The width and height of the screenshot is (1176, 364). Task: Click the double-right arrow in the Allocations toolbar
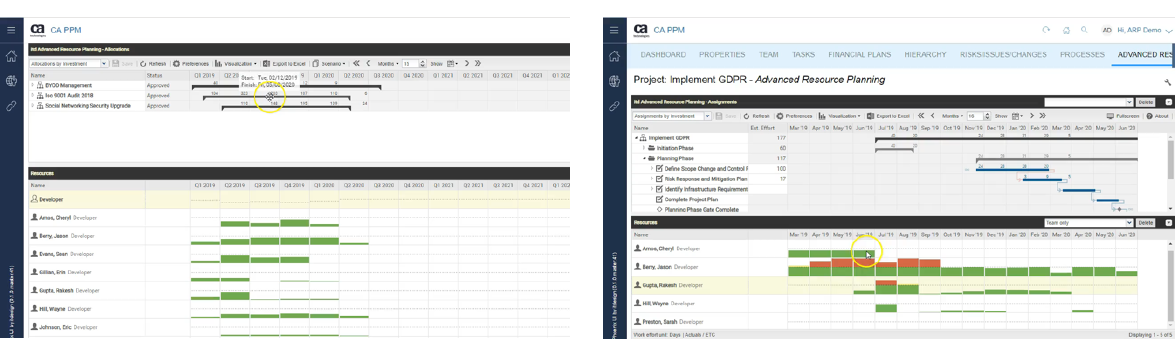coord(478,64)
